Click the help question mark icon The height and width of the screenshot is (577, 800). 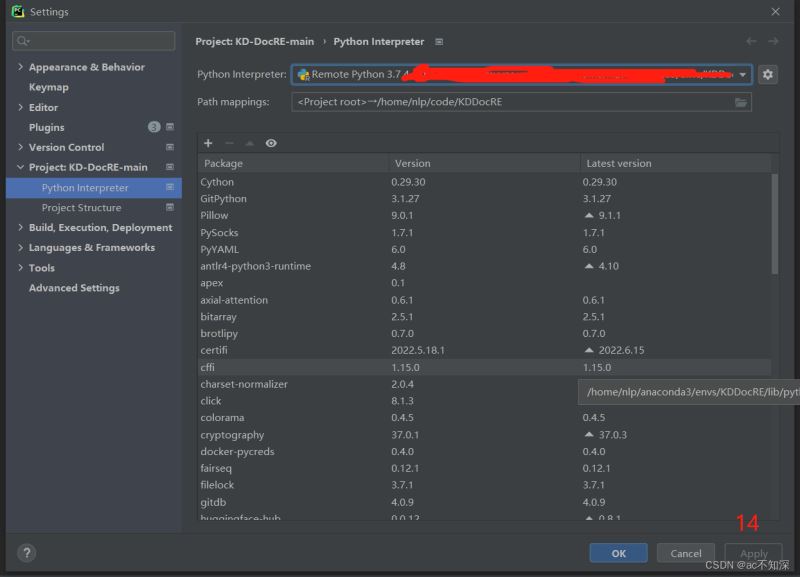coord(27,553)
